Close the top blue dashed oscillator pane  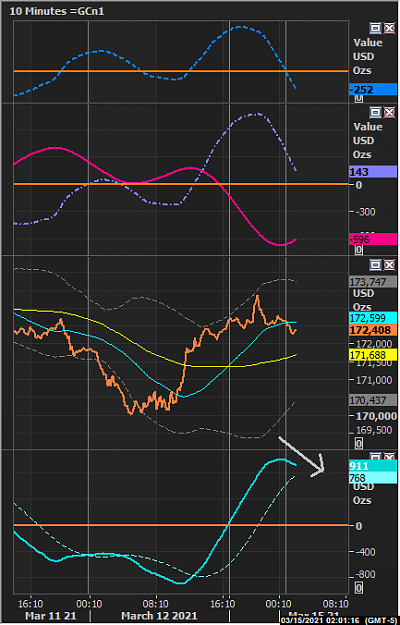[x=389, y=28]
